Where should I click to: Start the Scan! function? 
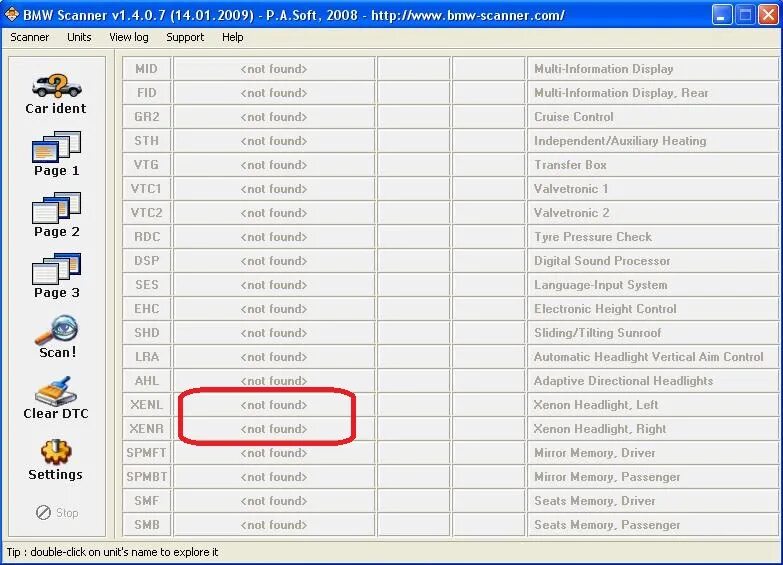point(57,337)
